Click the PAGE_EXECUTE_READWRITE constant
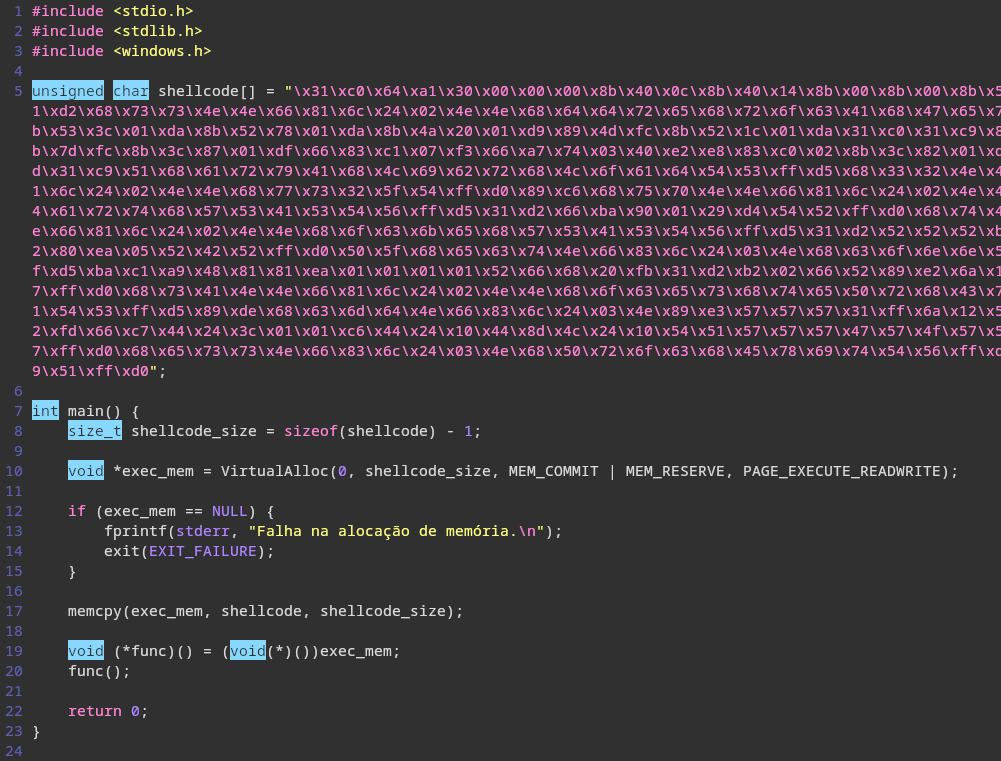This screenshot has width=1001, height=761. point(841,471)
